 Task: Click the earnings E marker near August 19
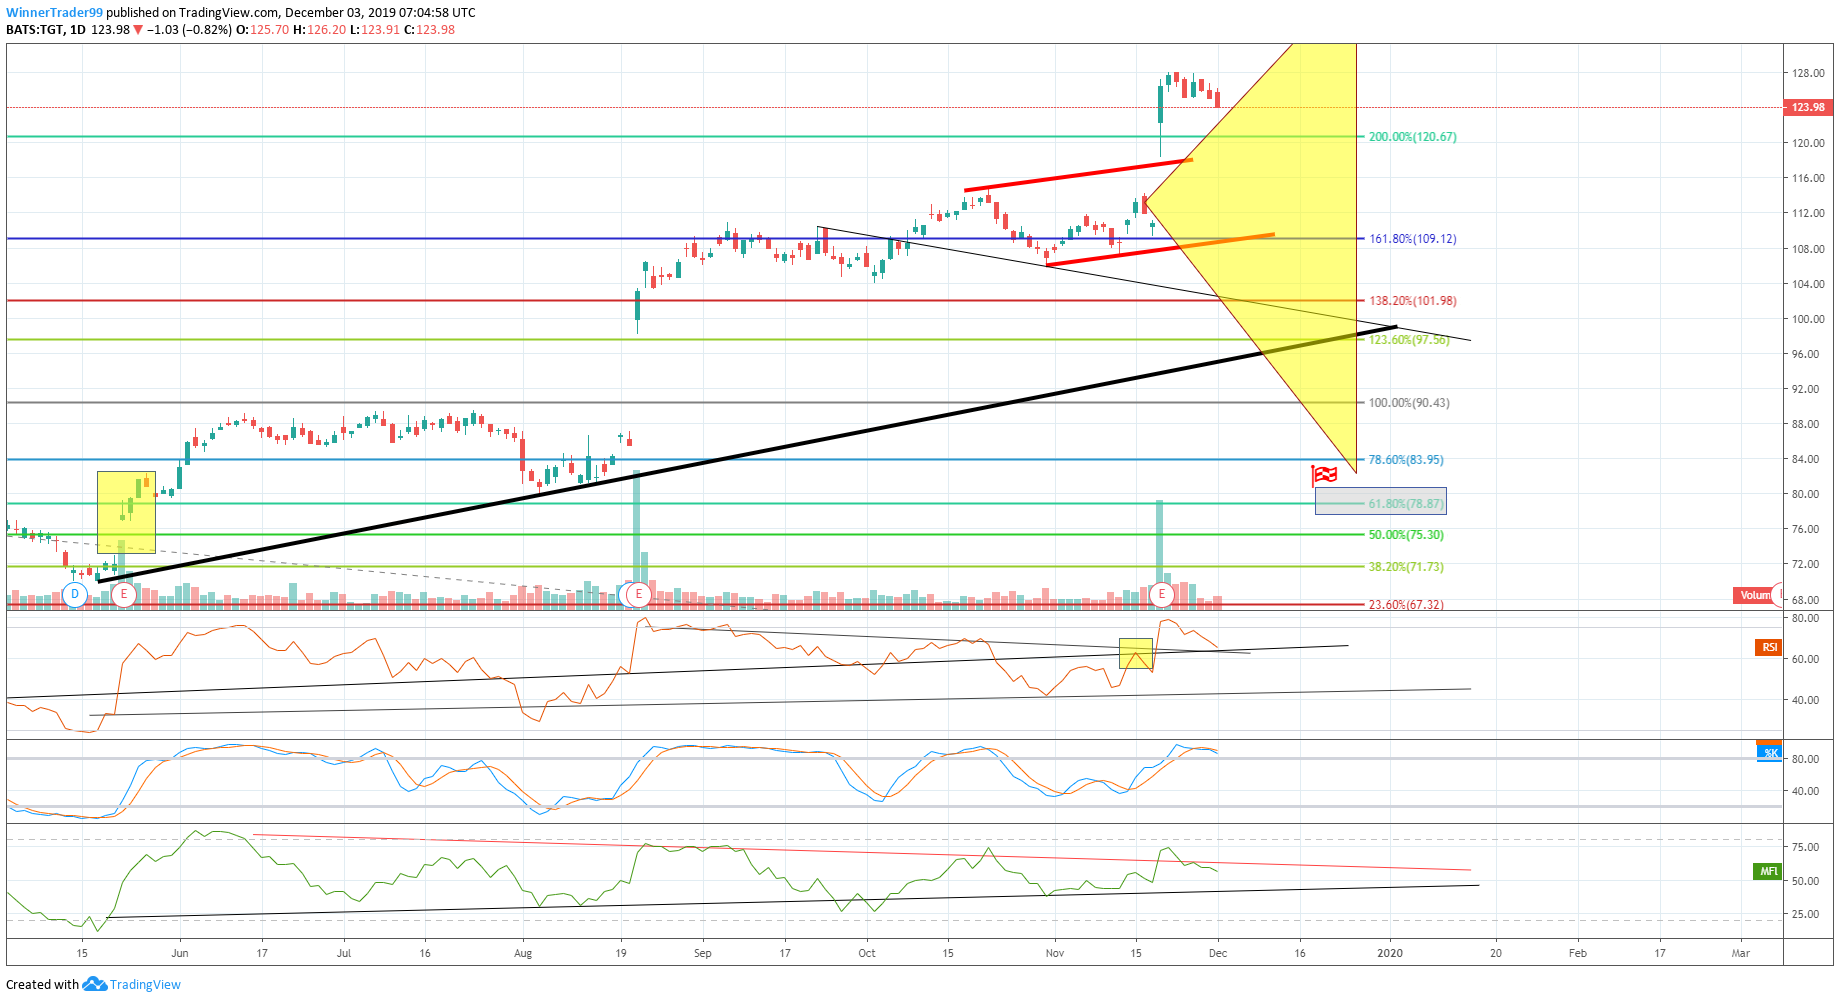tap(638, 594)
